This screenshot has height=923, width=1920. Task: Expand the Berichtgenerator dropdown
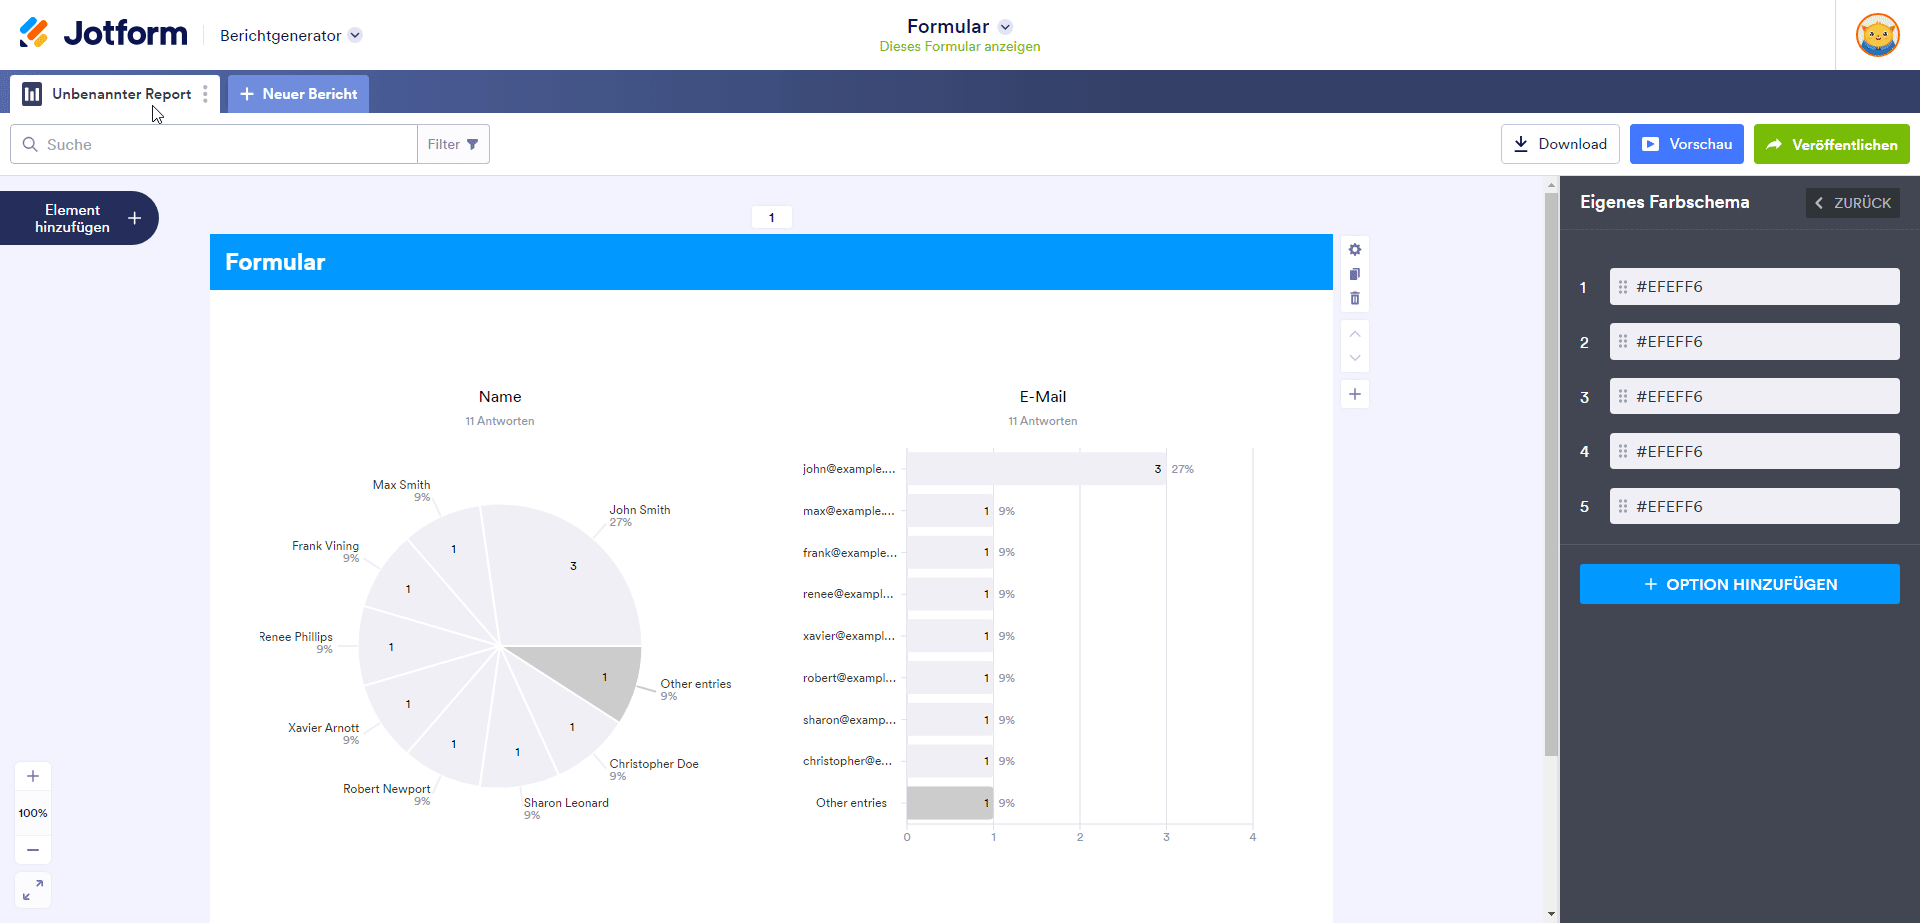(x=355, y=35)
